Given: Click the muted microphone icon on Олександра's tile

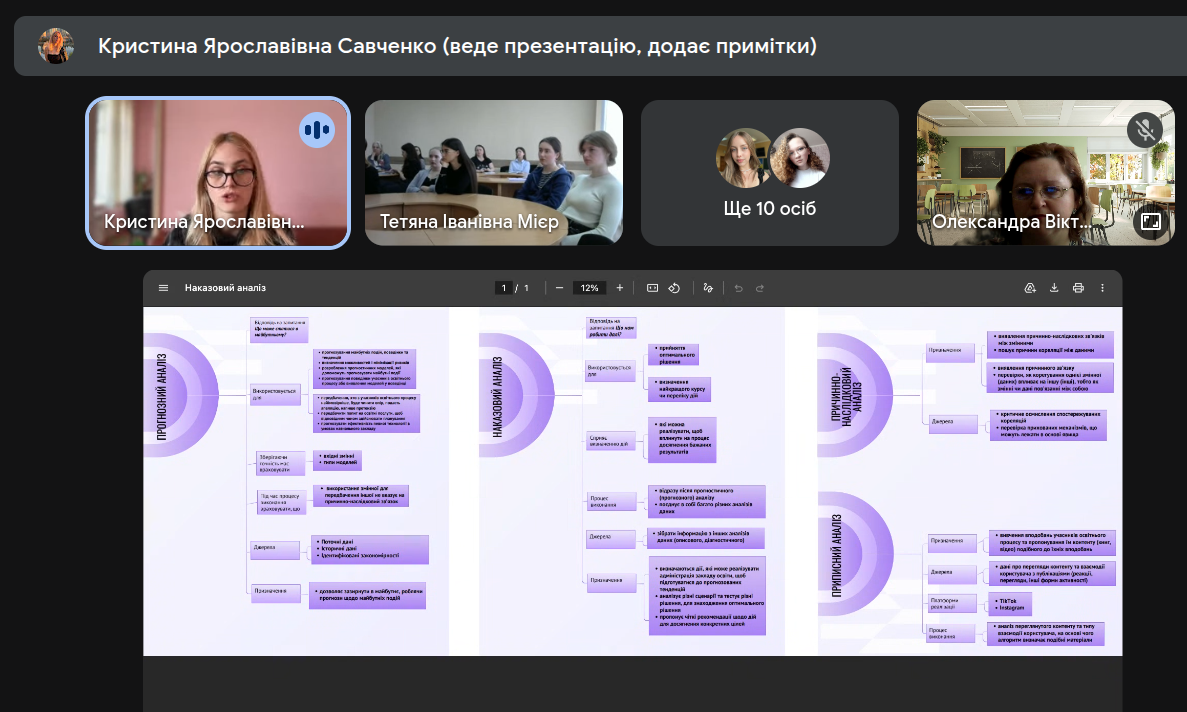Looking at the screenshot, I should (x=1145, y=129).
